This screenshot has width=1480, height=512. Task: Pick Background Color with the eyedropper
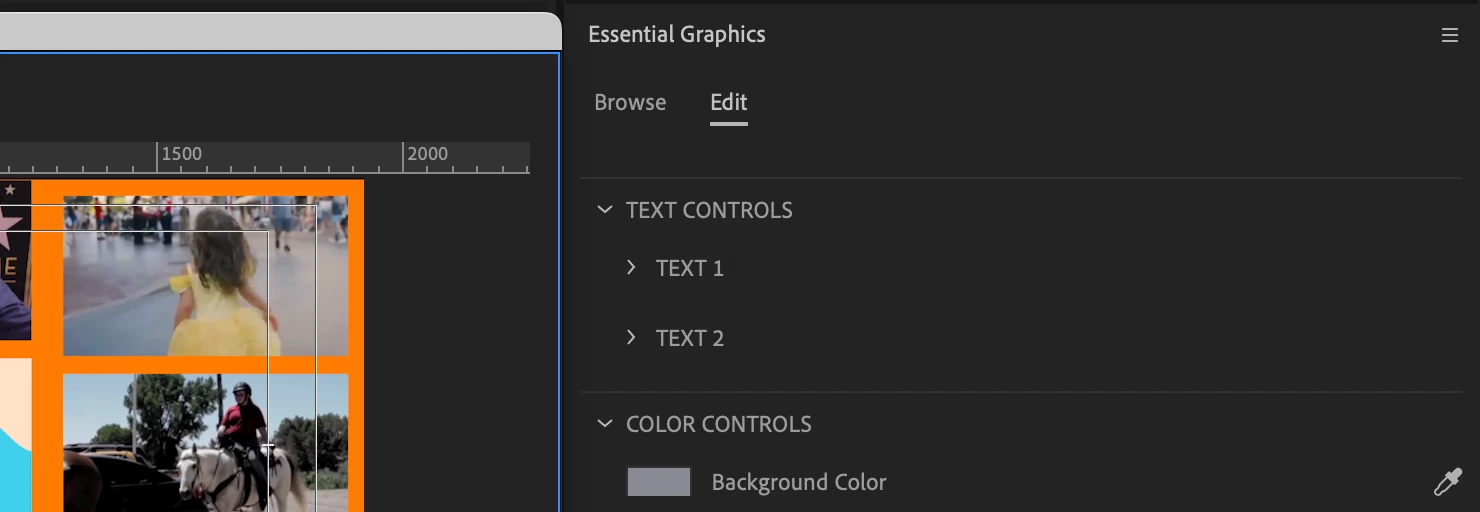tap(1447, 483)
